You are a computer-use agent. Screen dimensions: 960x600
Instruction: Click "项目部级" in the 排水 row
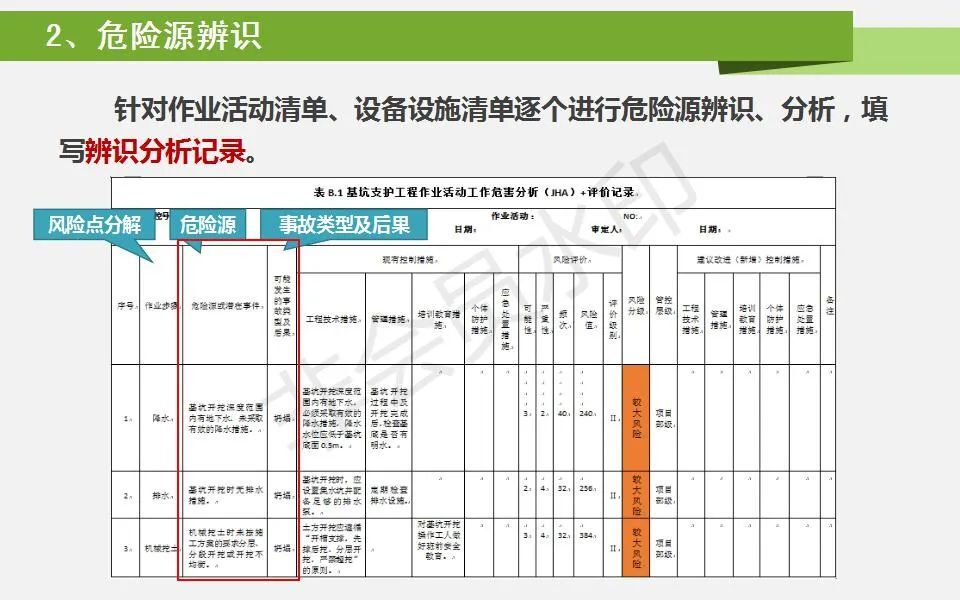664,495
